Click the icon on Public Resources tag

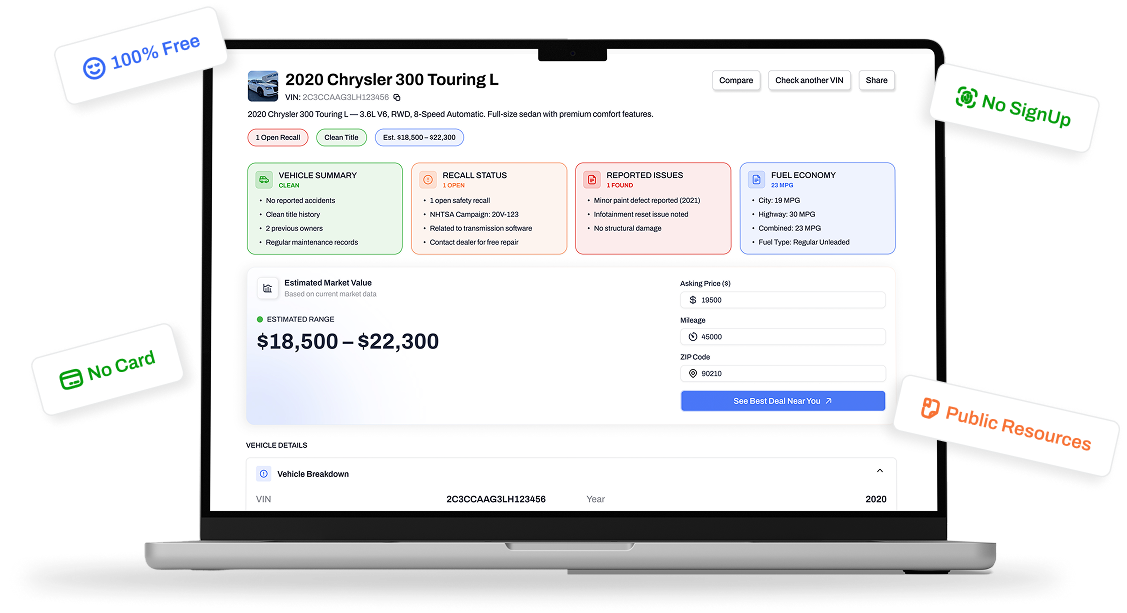[x=930, y=408]
